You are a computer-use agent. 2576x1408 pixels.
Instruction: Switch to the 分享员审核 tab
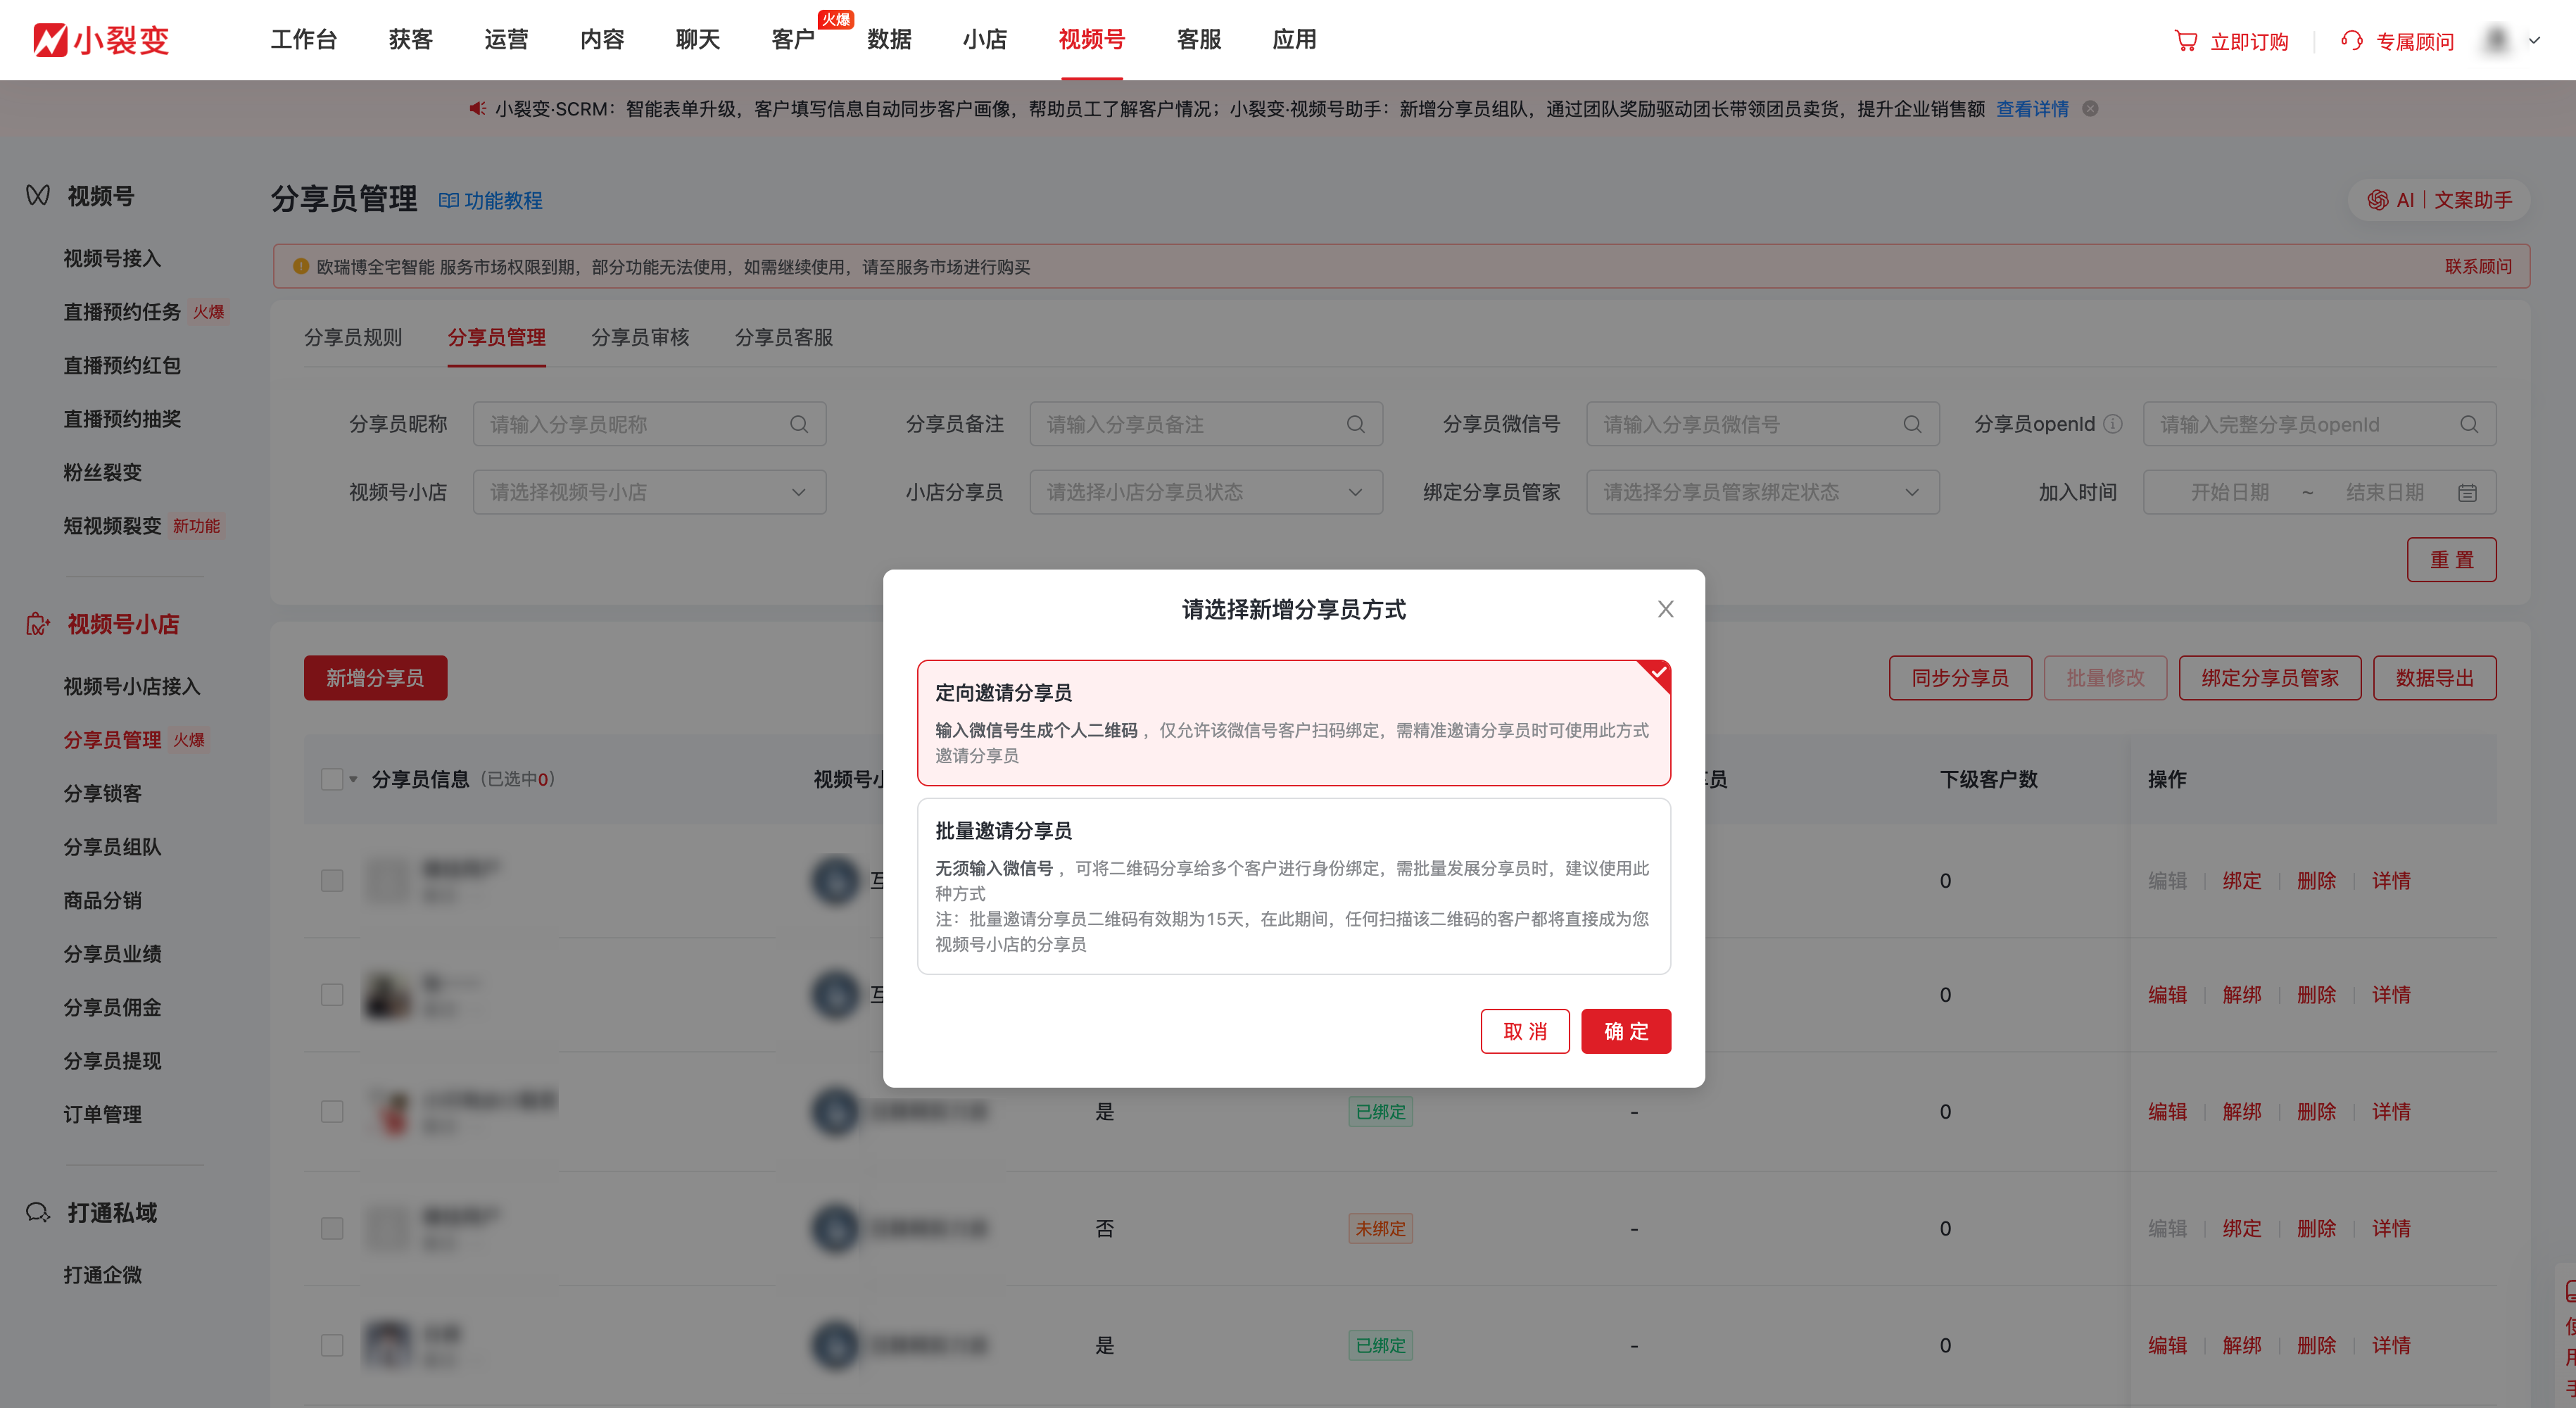pyautogui.click(x=640, y=337)
